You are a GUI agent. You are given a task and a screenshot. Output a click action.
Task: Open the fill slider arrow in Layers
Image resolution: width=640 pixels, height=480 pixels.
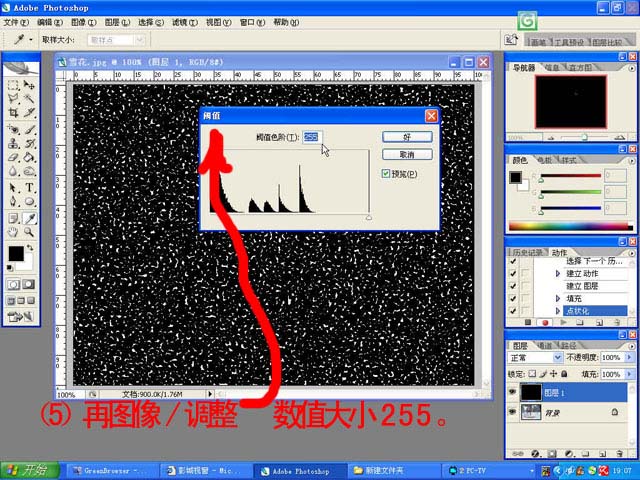pyautogui.click(x=629, y=374)
